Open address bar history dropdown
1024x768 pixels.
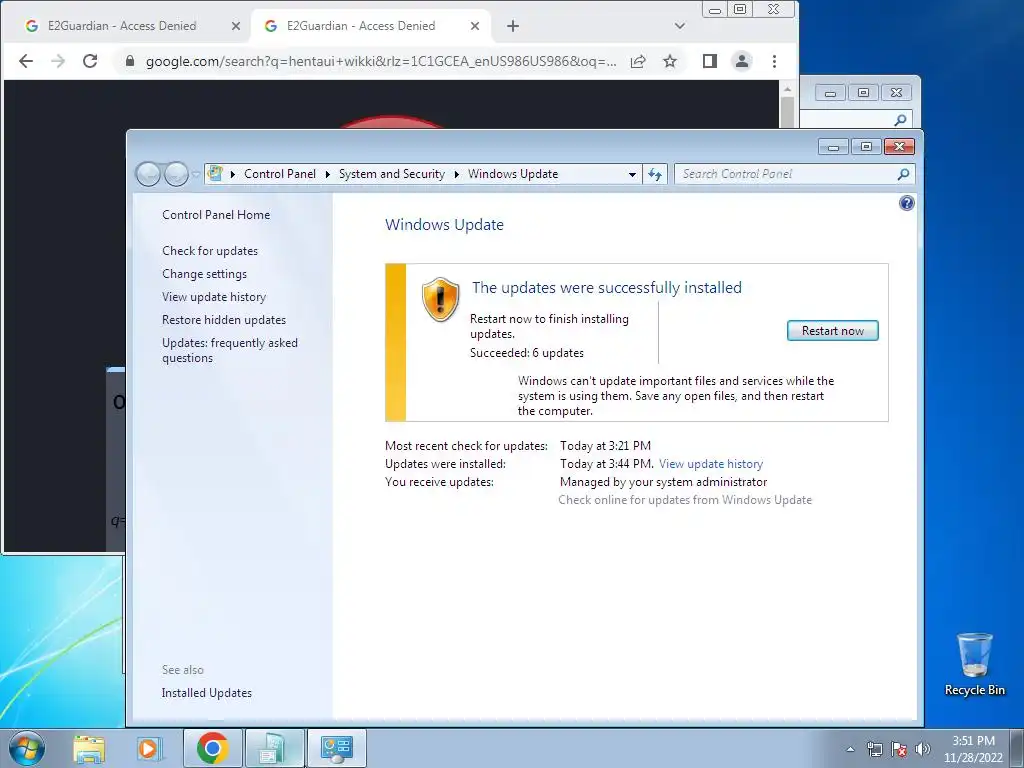click(x=632, y=174)
